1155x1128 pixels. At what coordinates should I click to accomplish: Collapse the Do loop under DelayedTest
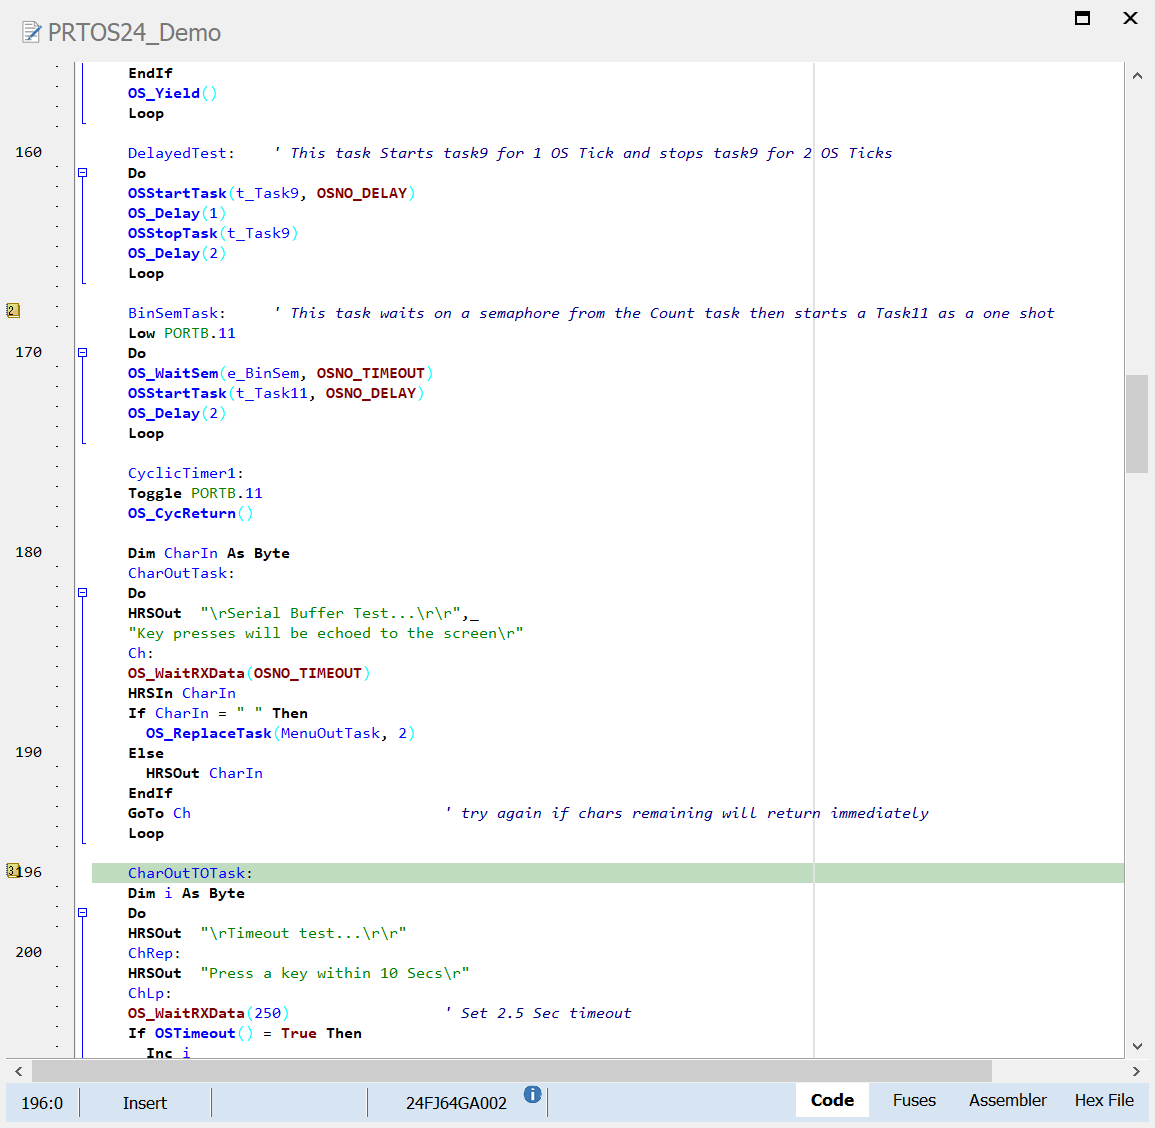tap(83, 173)
